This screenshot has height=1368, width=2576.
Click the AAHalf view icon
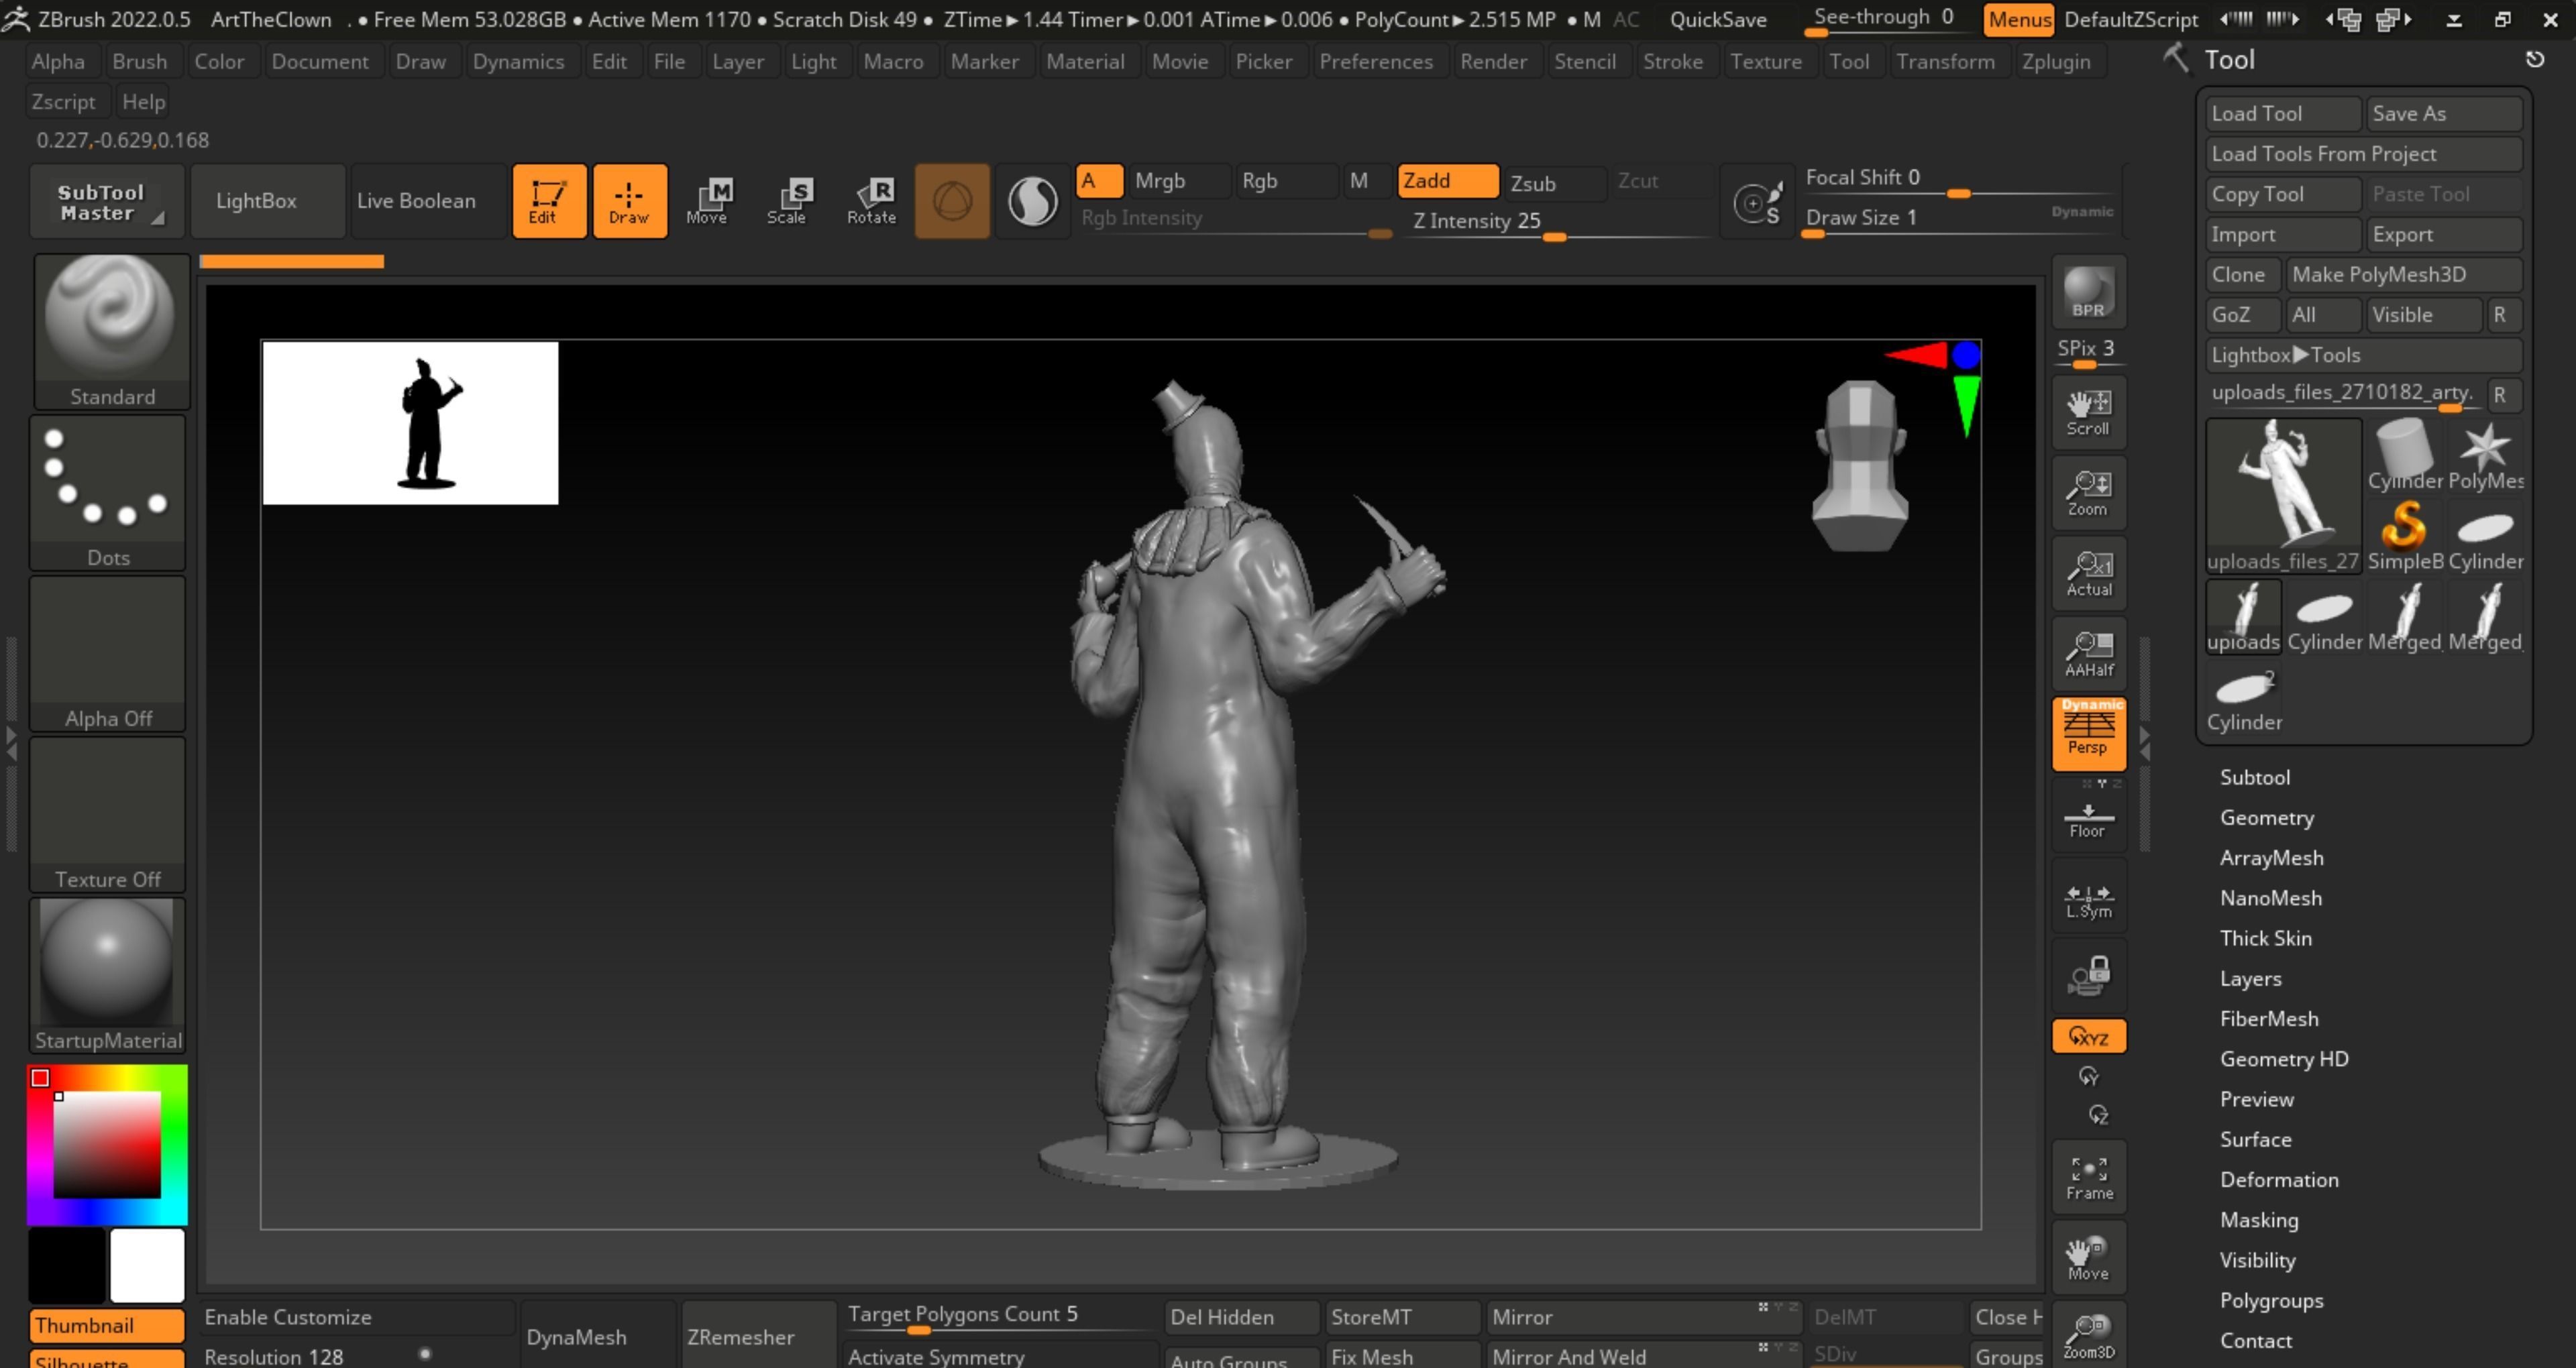[2089, 654]
